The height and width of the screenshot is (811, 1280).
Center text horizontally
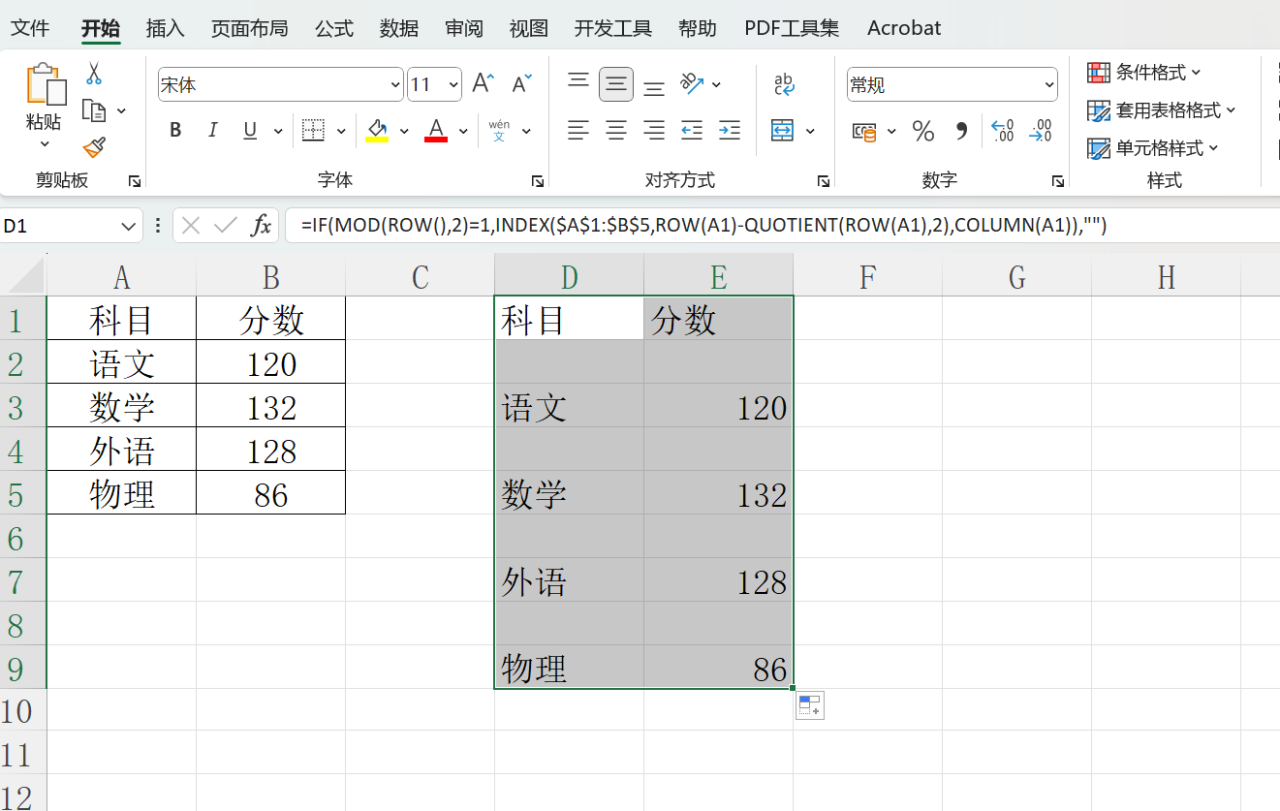coord(616,130)
